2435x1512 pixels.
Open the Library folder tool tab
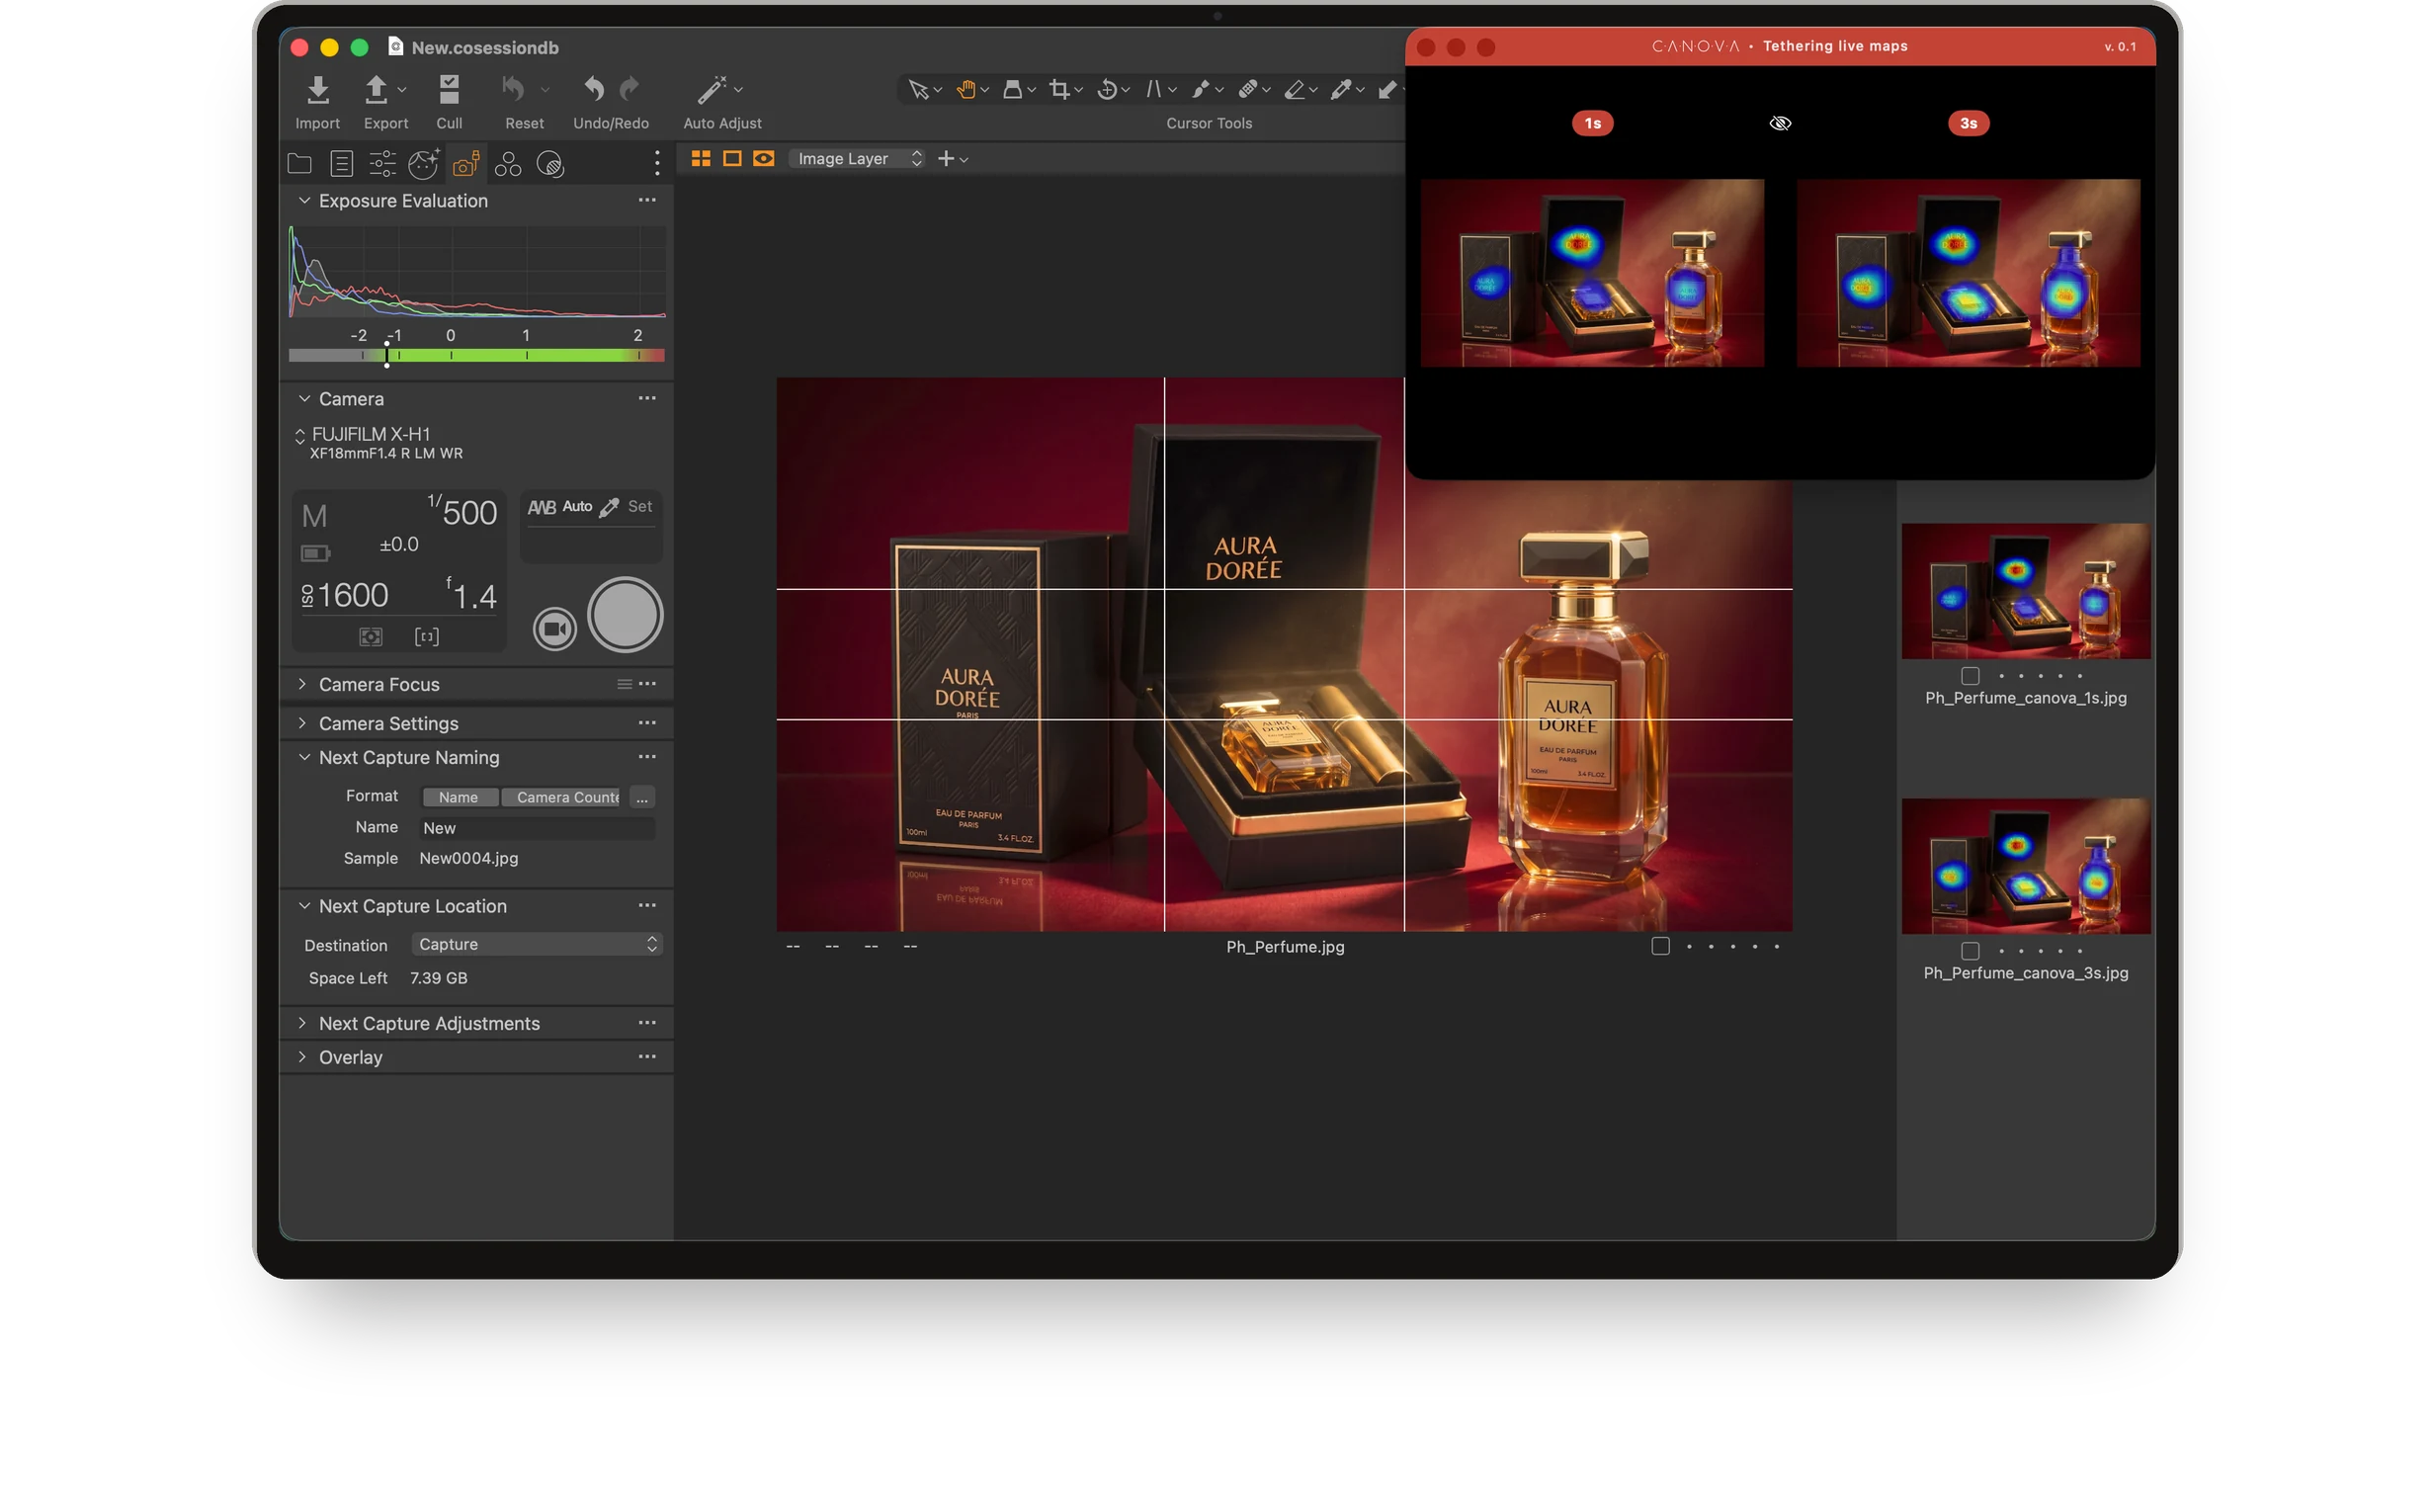(x=300, y=164)
